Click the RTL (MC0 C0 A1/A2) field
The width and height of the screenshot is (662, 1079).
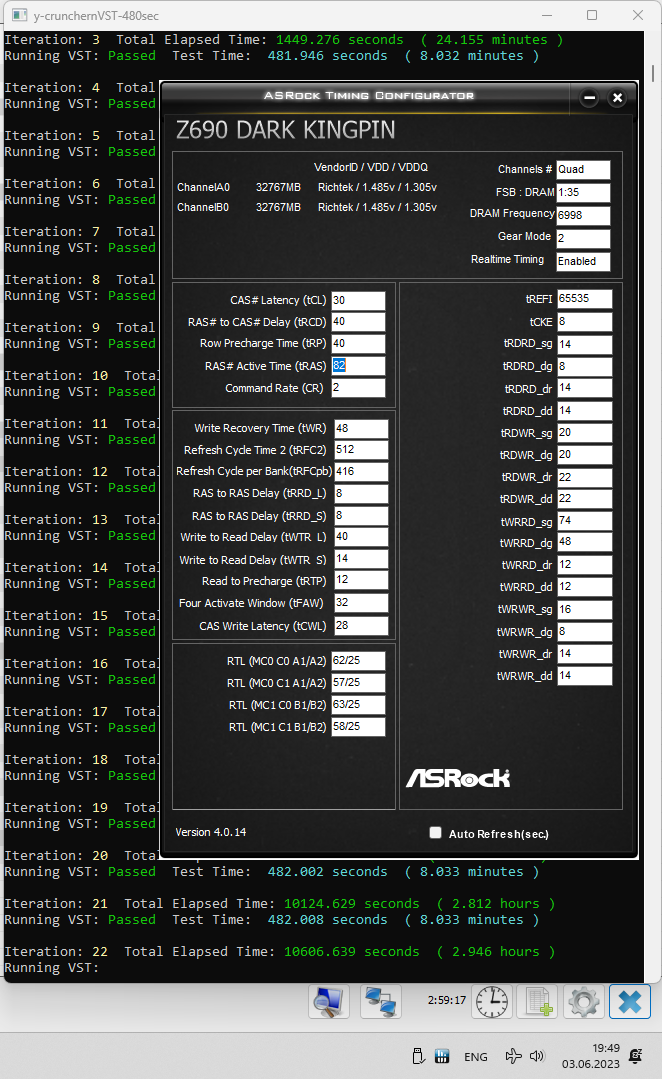click(x=359, y=661)
